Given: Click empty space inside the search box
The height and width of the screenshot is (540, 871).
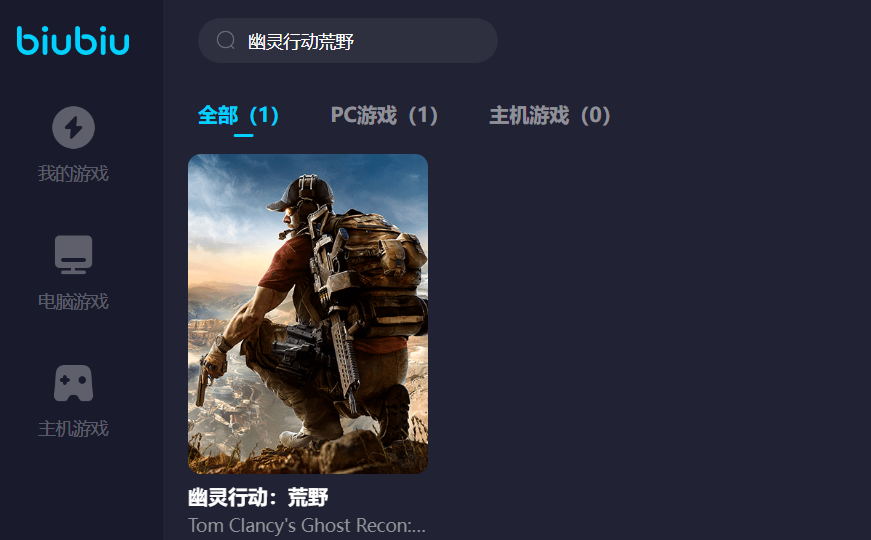Looking at the screenshot, I should coord(425,41).
